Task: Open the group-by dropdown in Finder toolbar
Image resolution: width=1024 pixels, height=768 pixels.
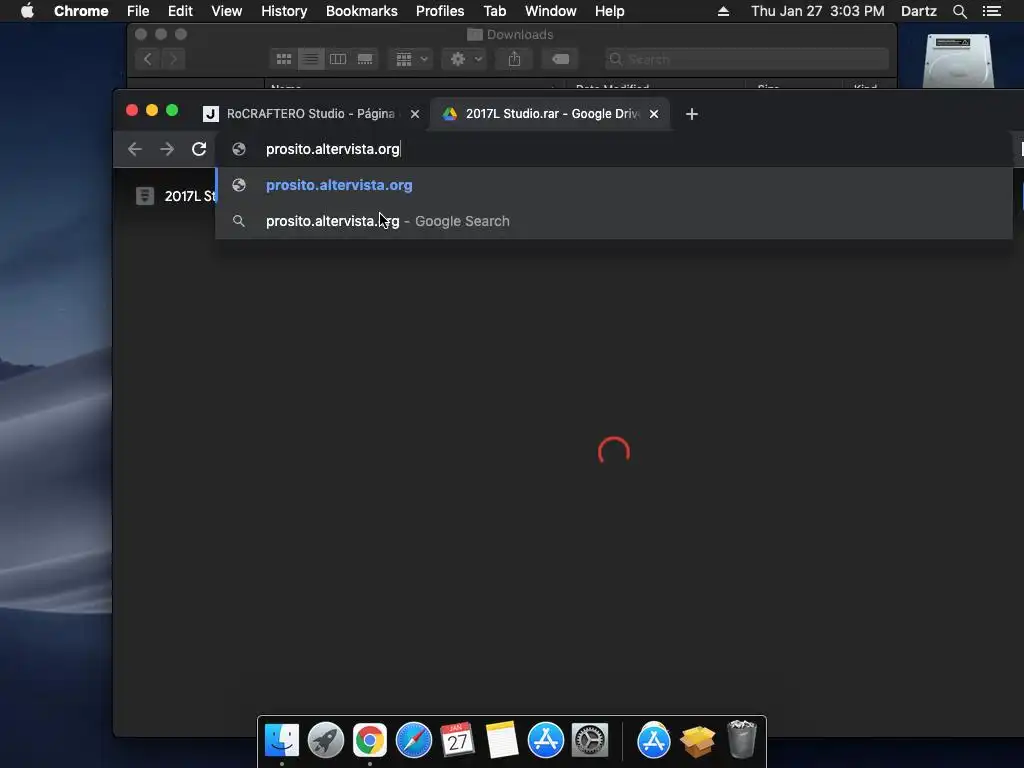Action: point(411,59)
